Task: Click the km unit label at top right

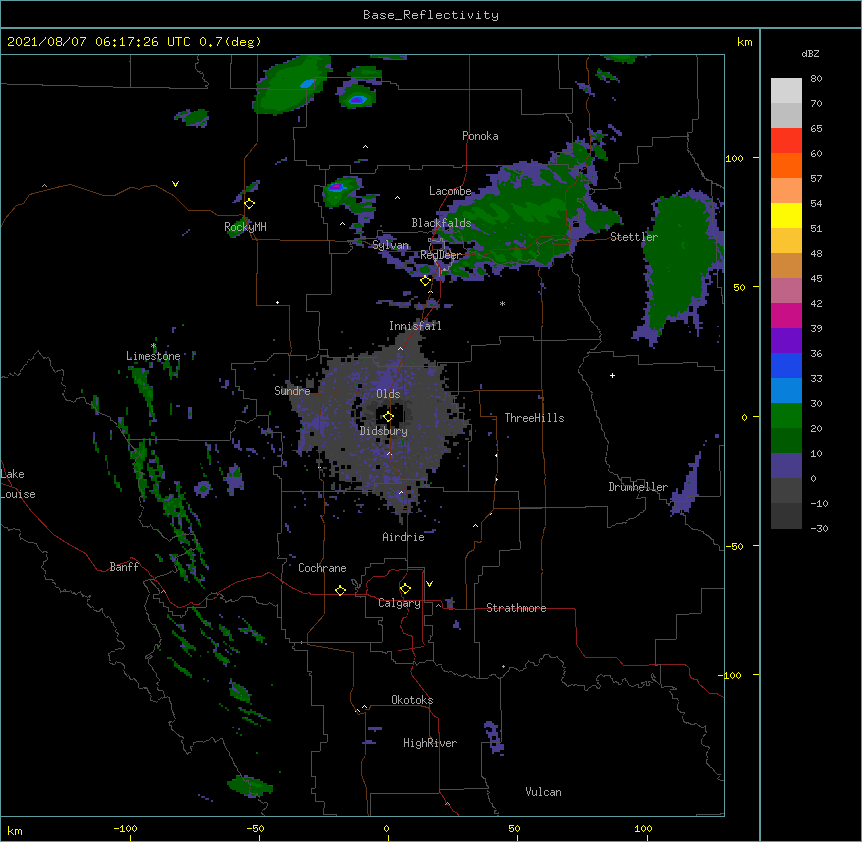Action: pos(744,42)
